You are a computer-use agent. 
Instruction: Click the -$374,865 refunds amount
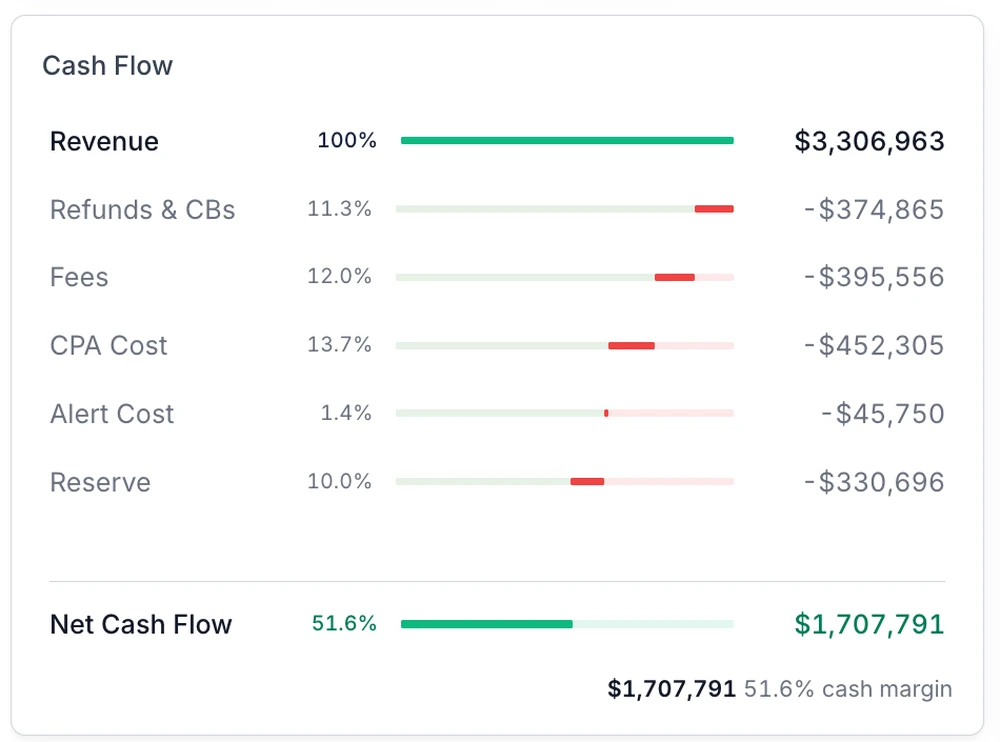874,209
